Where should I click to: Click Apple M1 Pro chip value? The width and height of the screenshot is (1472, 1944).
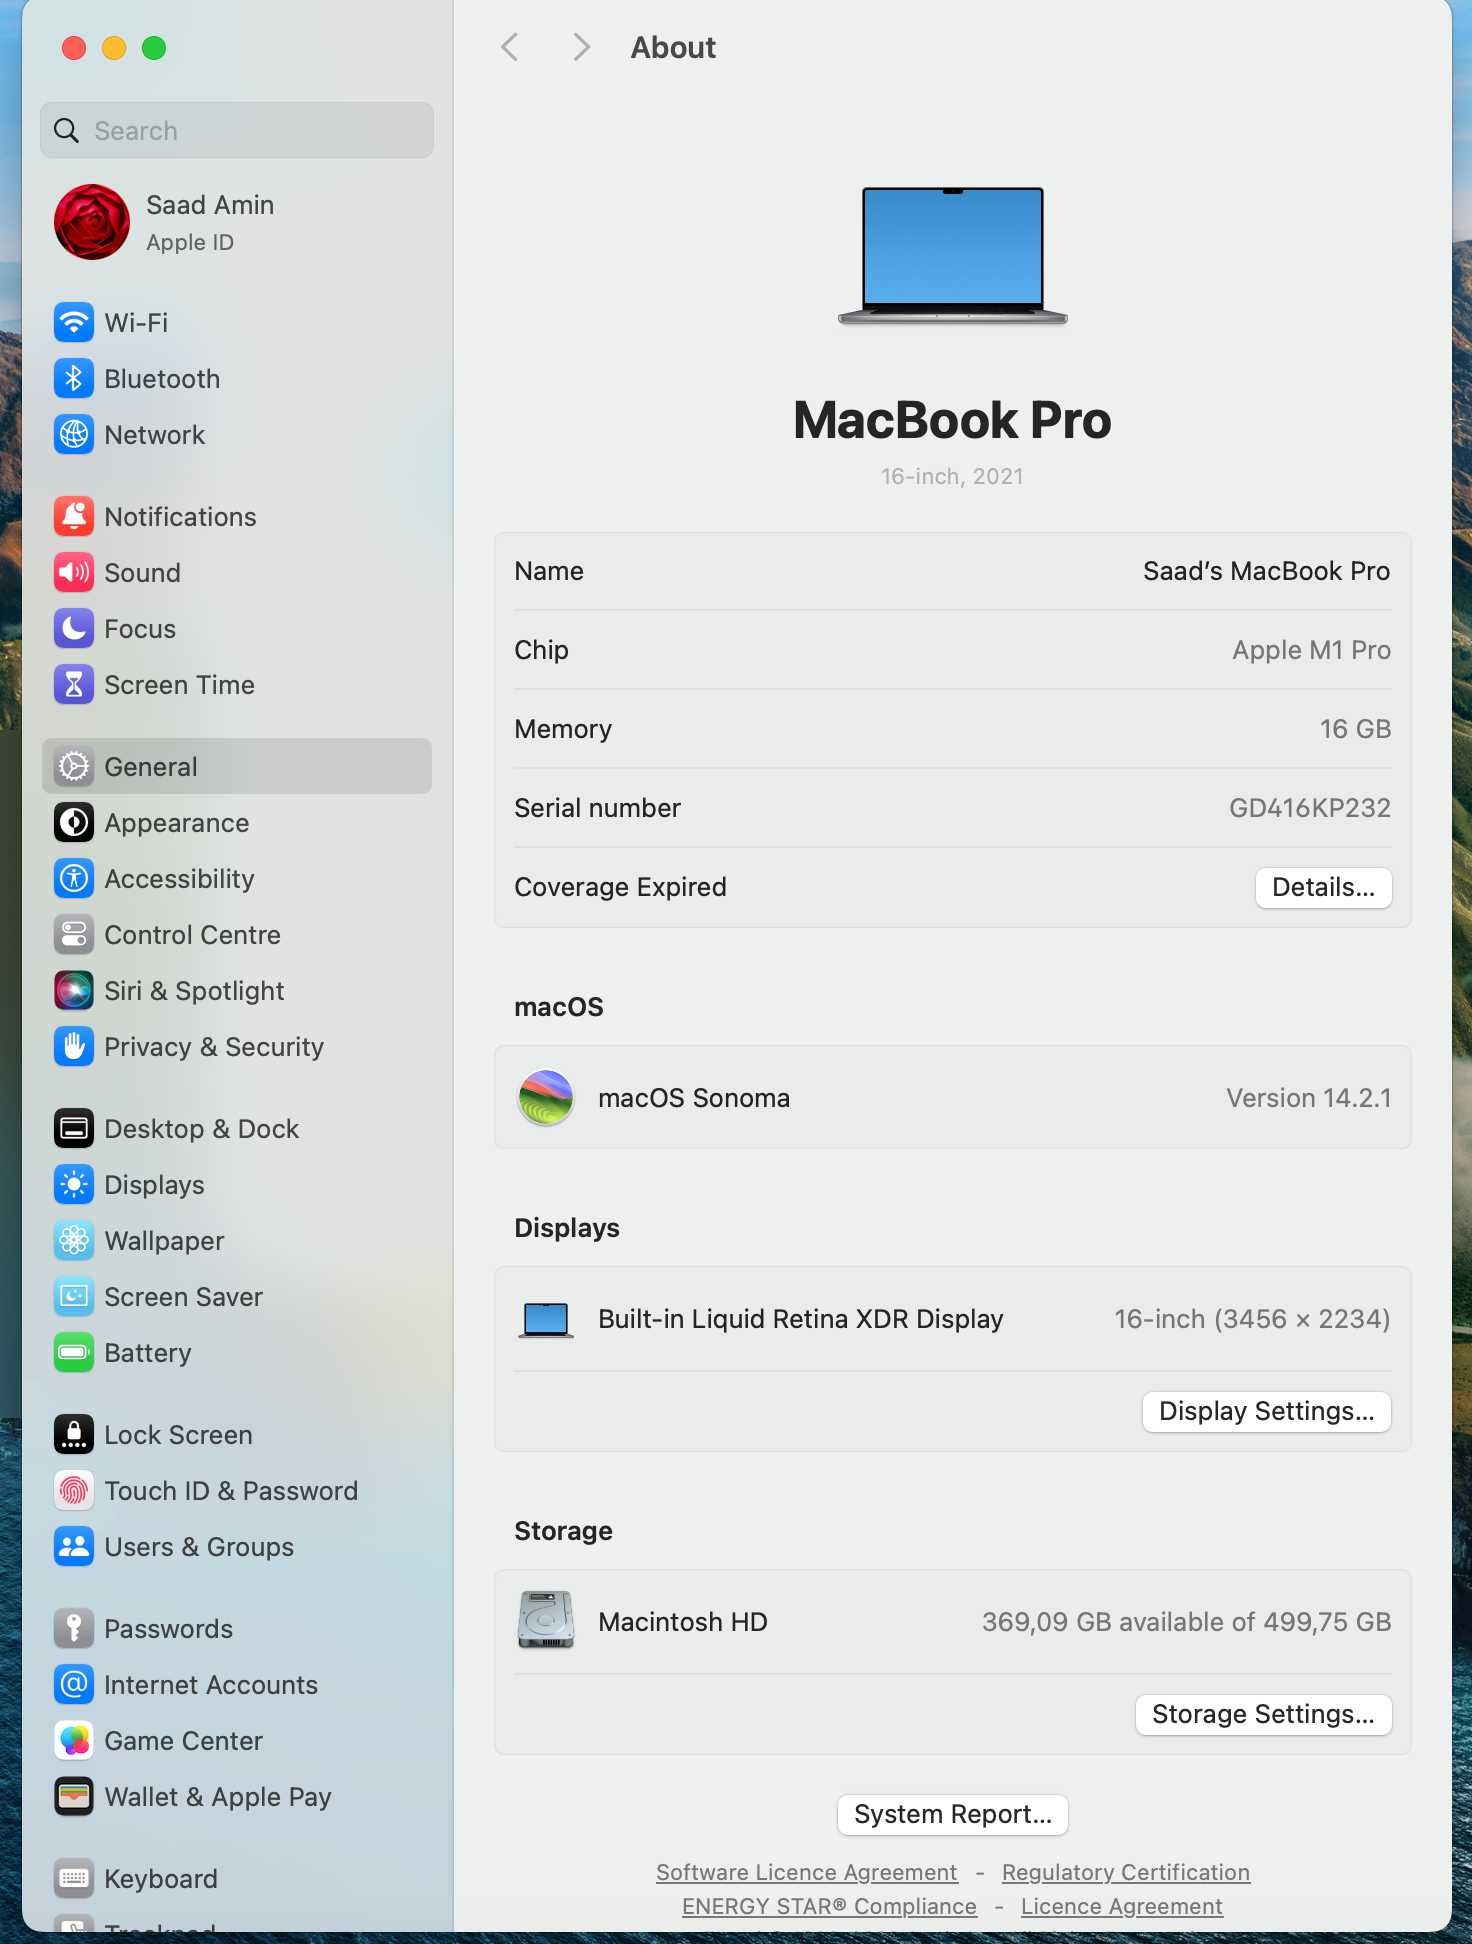[x=1311, y=650]
